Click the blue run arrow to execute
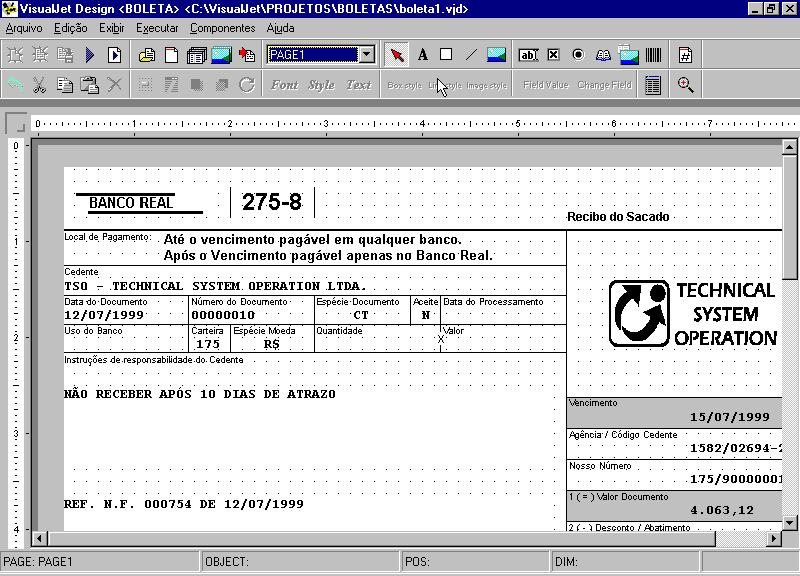The image size is (800, 576). pos(90,55)
